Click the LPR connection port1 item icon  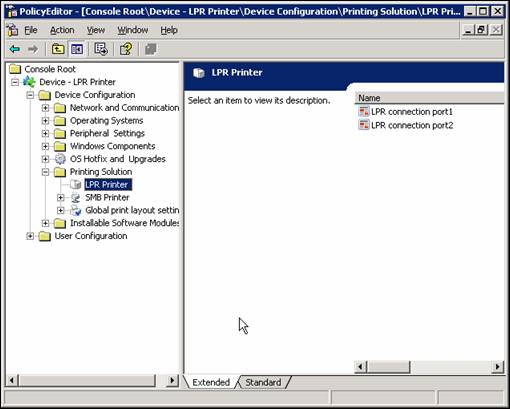[364, 111]
